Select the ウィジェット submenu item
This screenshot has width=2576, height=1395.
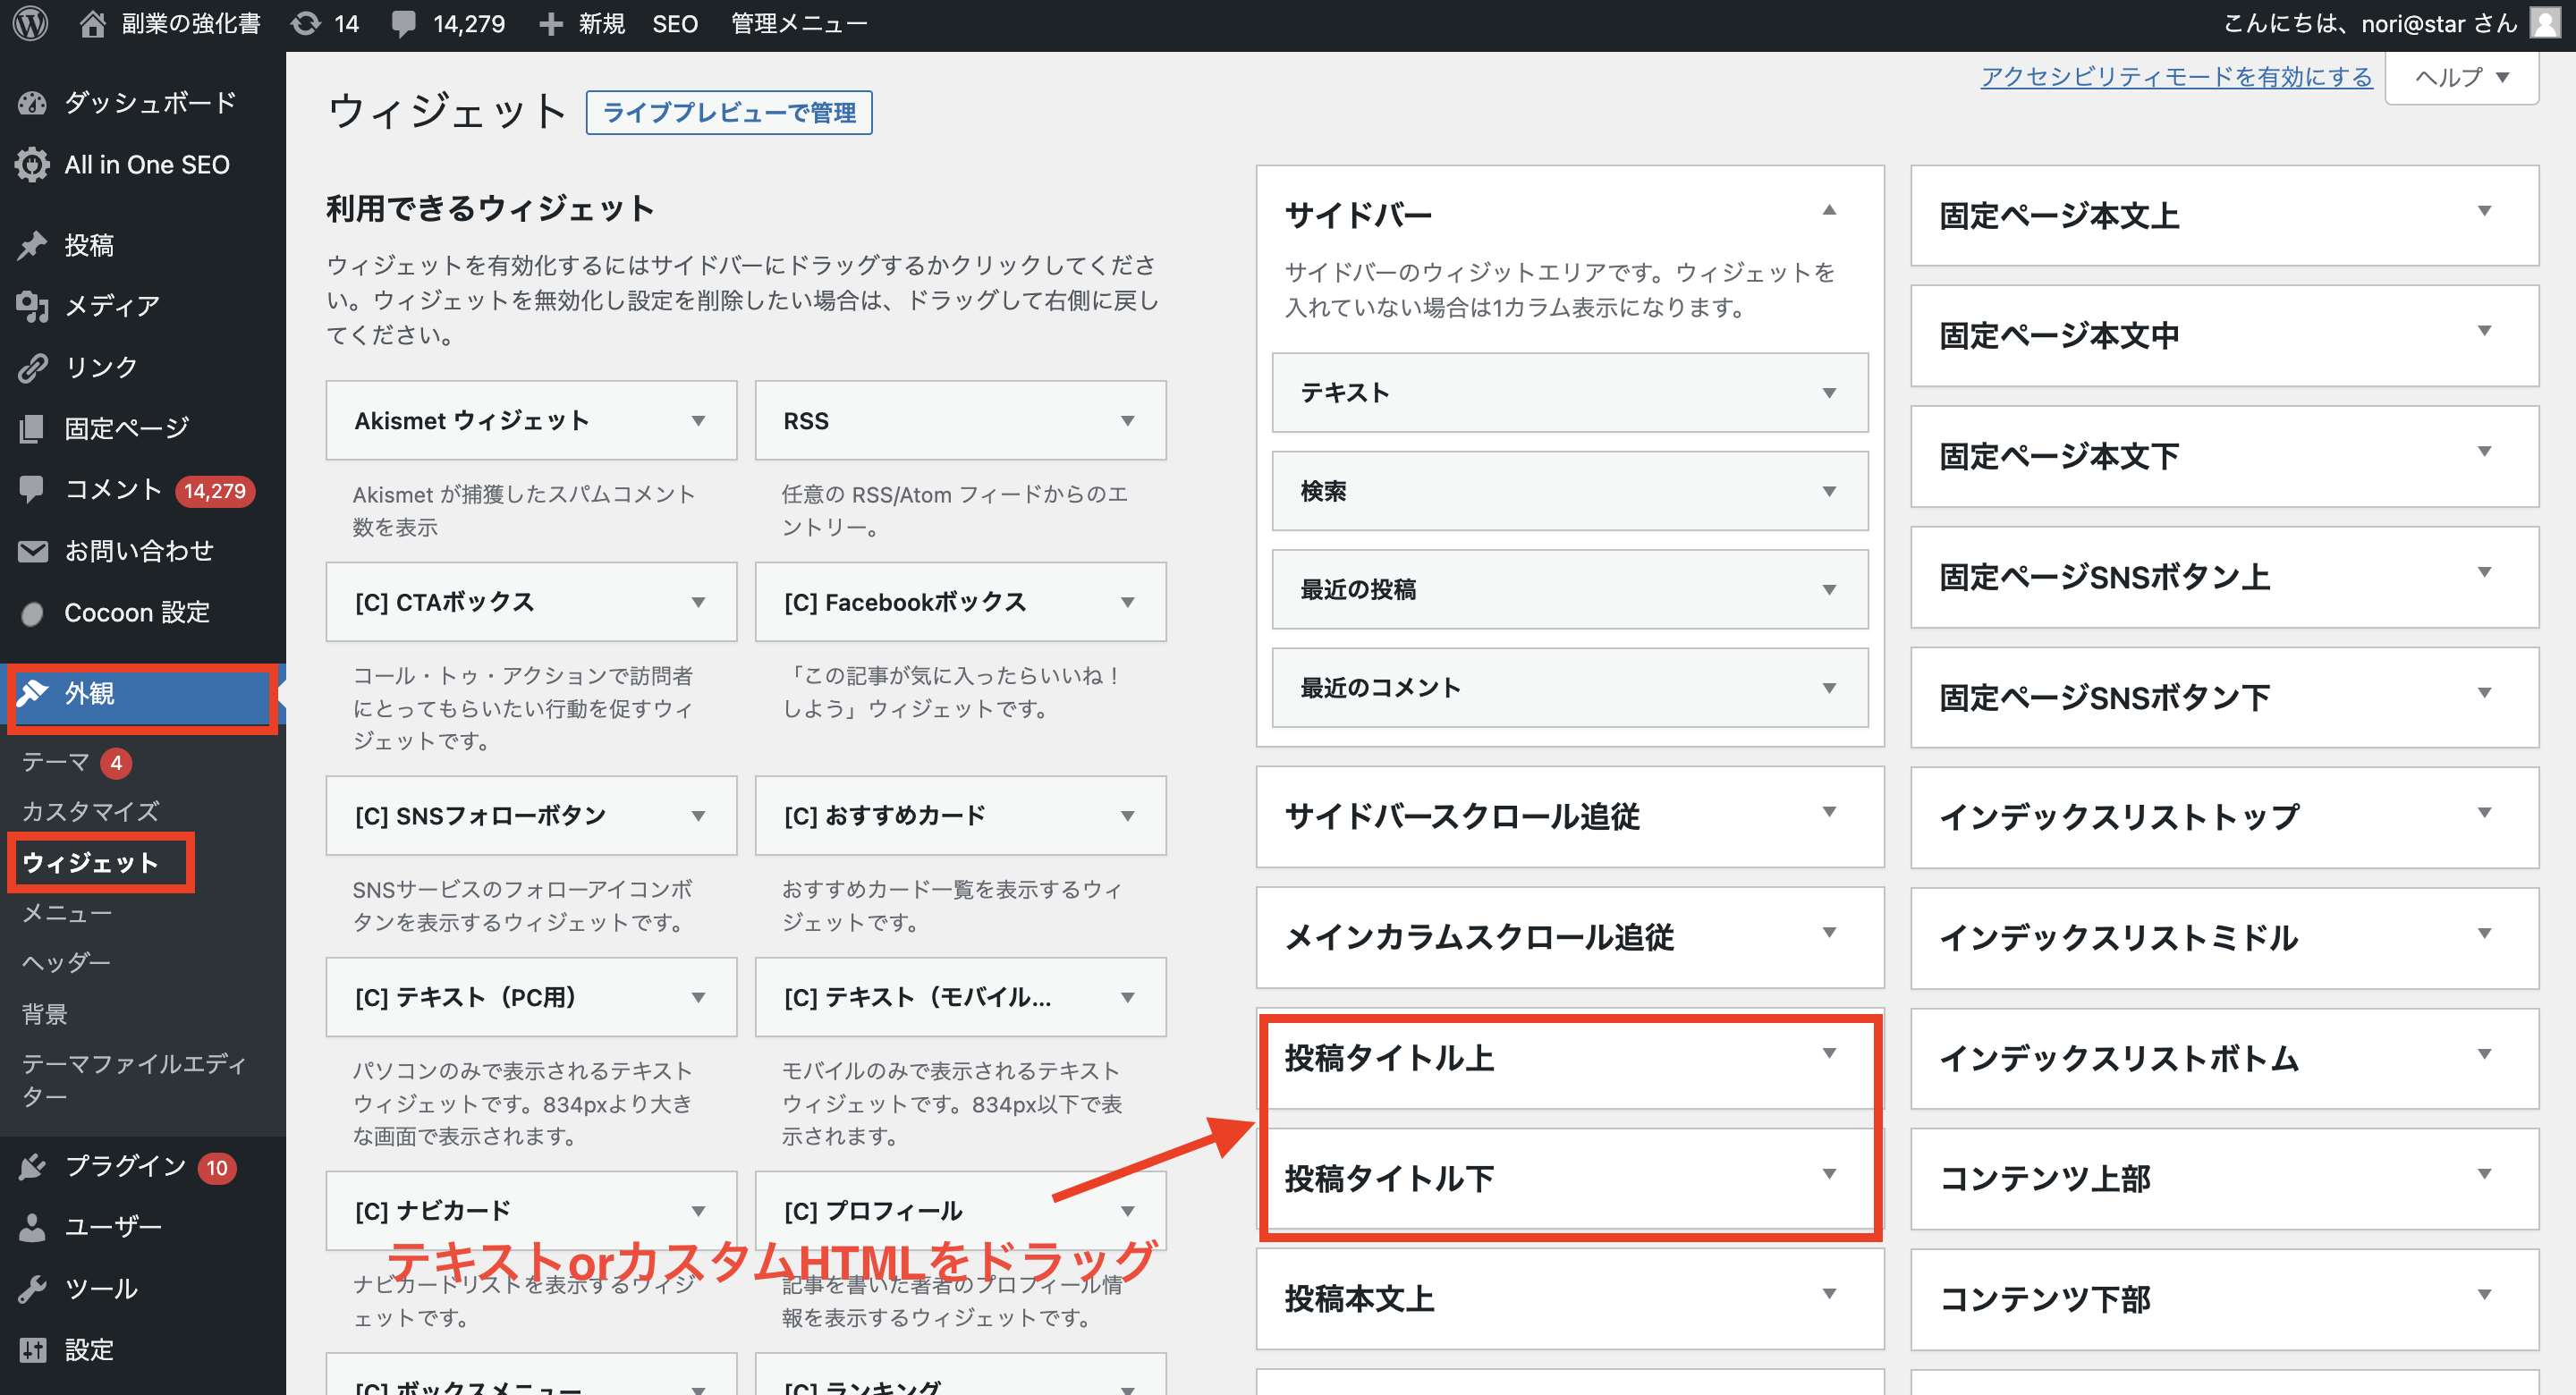(90, 863)
